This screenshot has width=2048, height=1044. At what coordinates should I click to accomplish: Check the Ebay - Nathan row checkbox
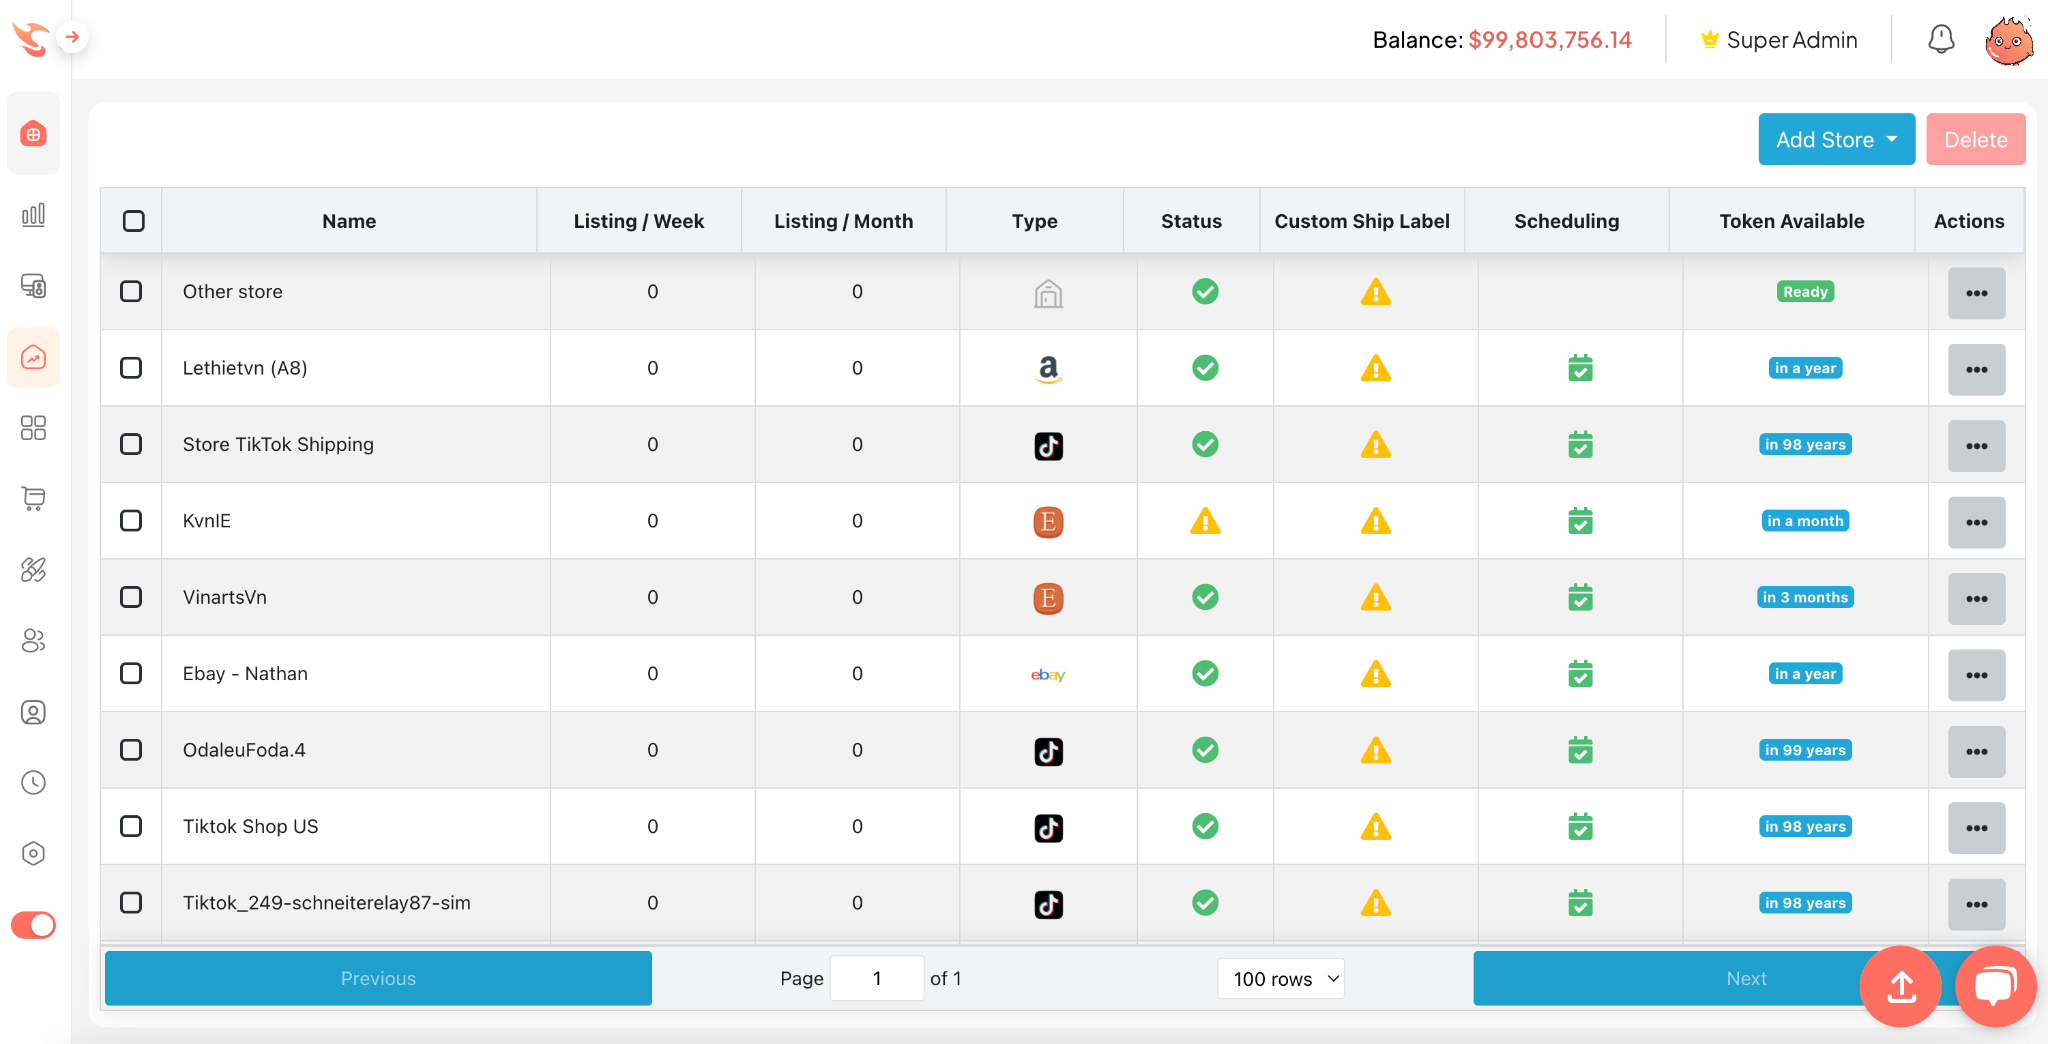[131, 674]
